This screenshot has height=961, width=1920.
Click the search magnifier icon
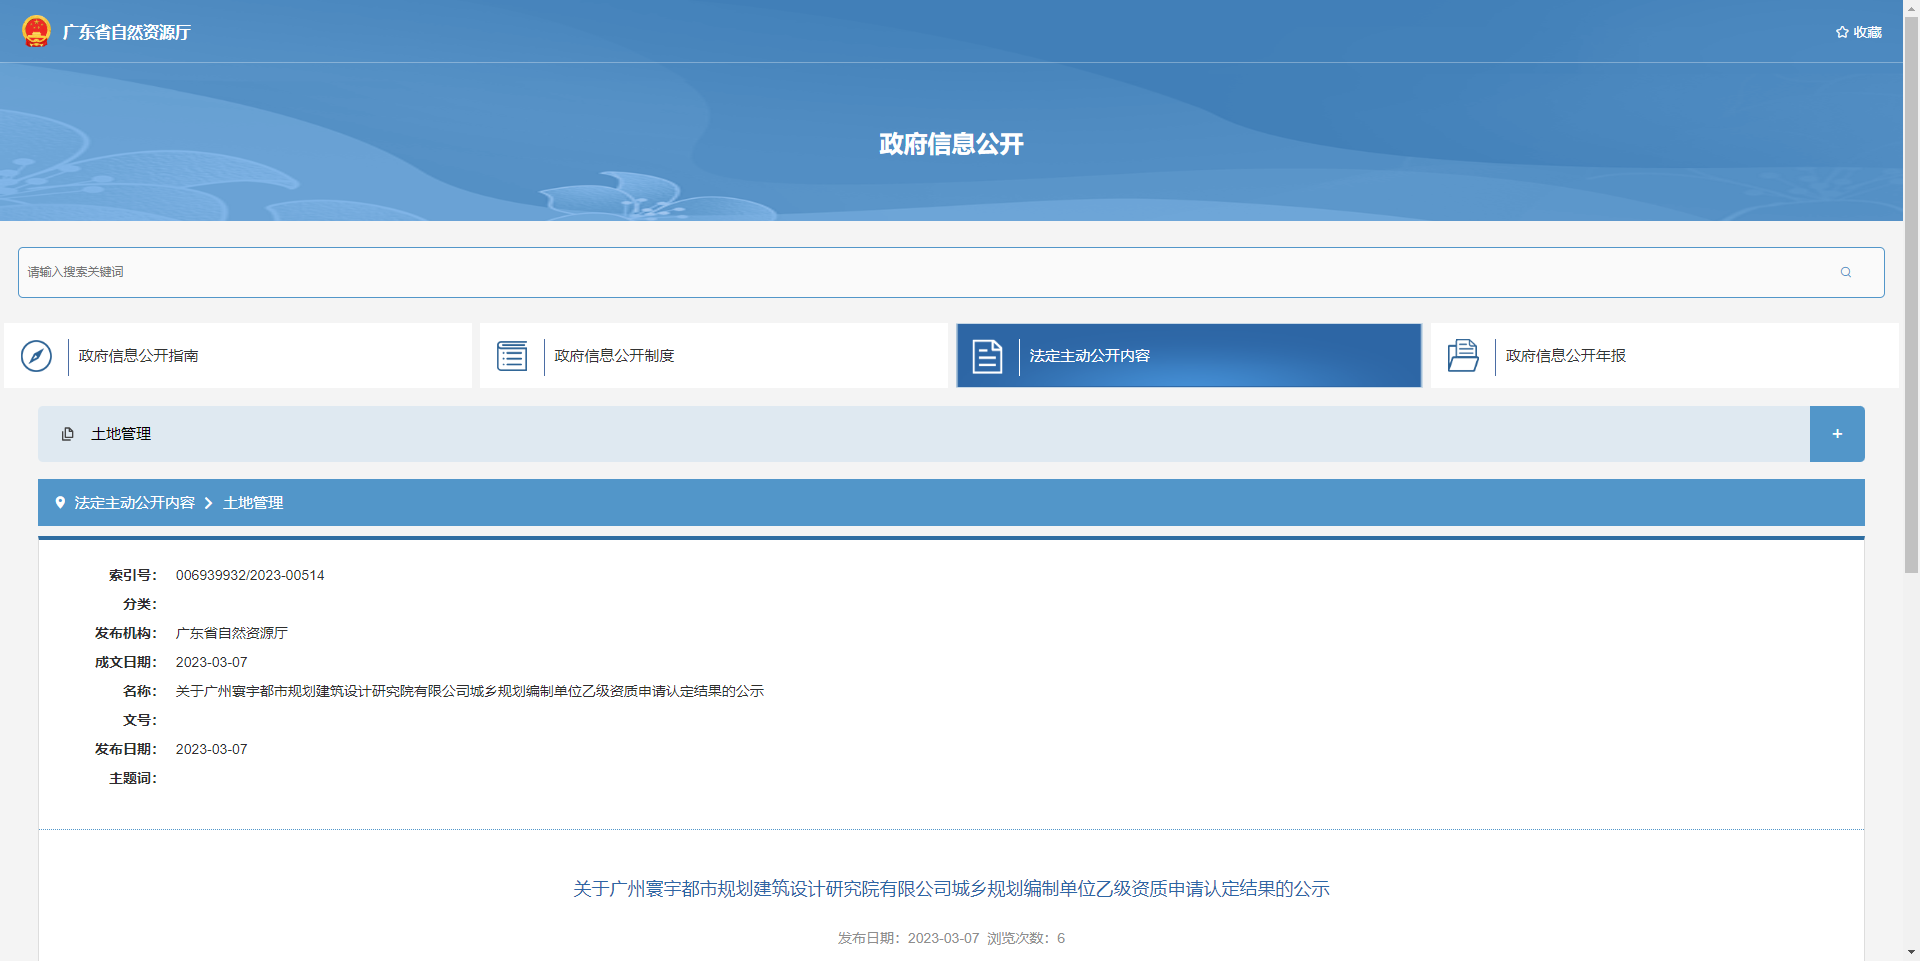pos(1845,272)
